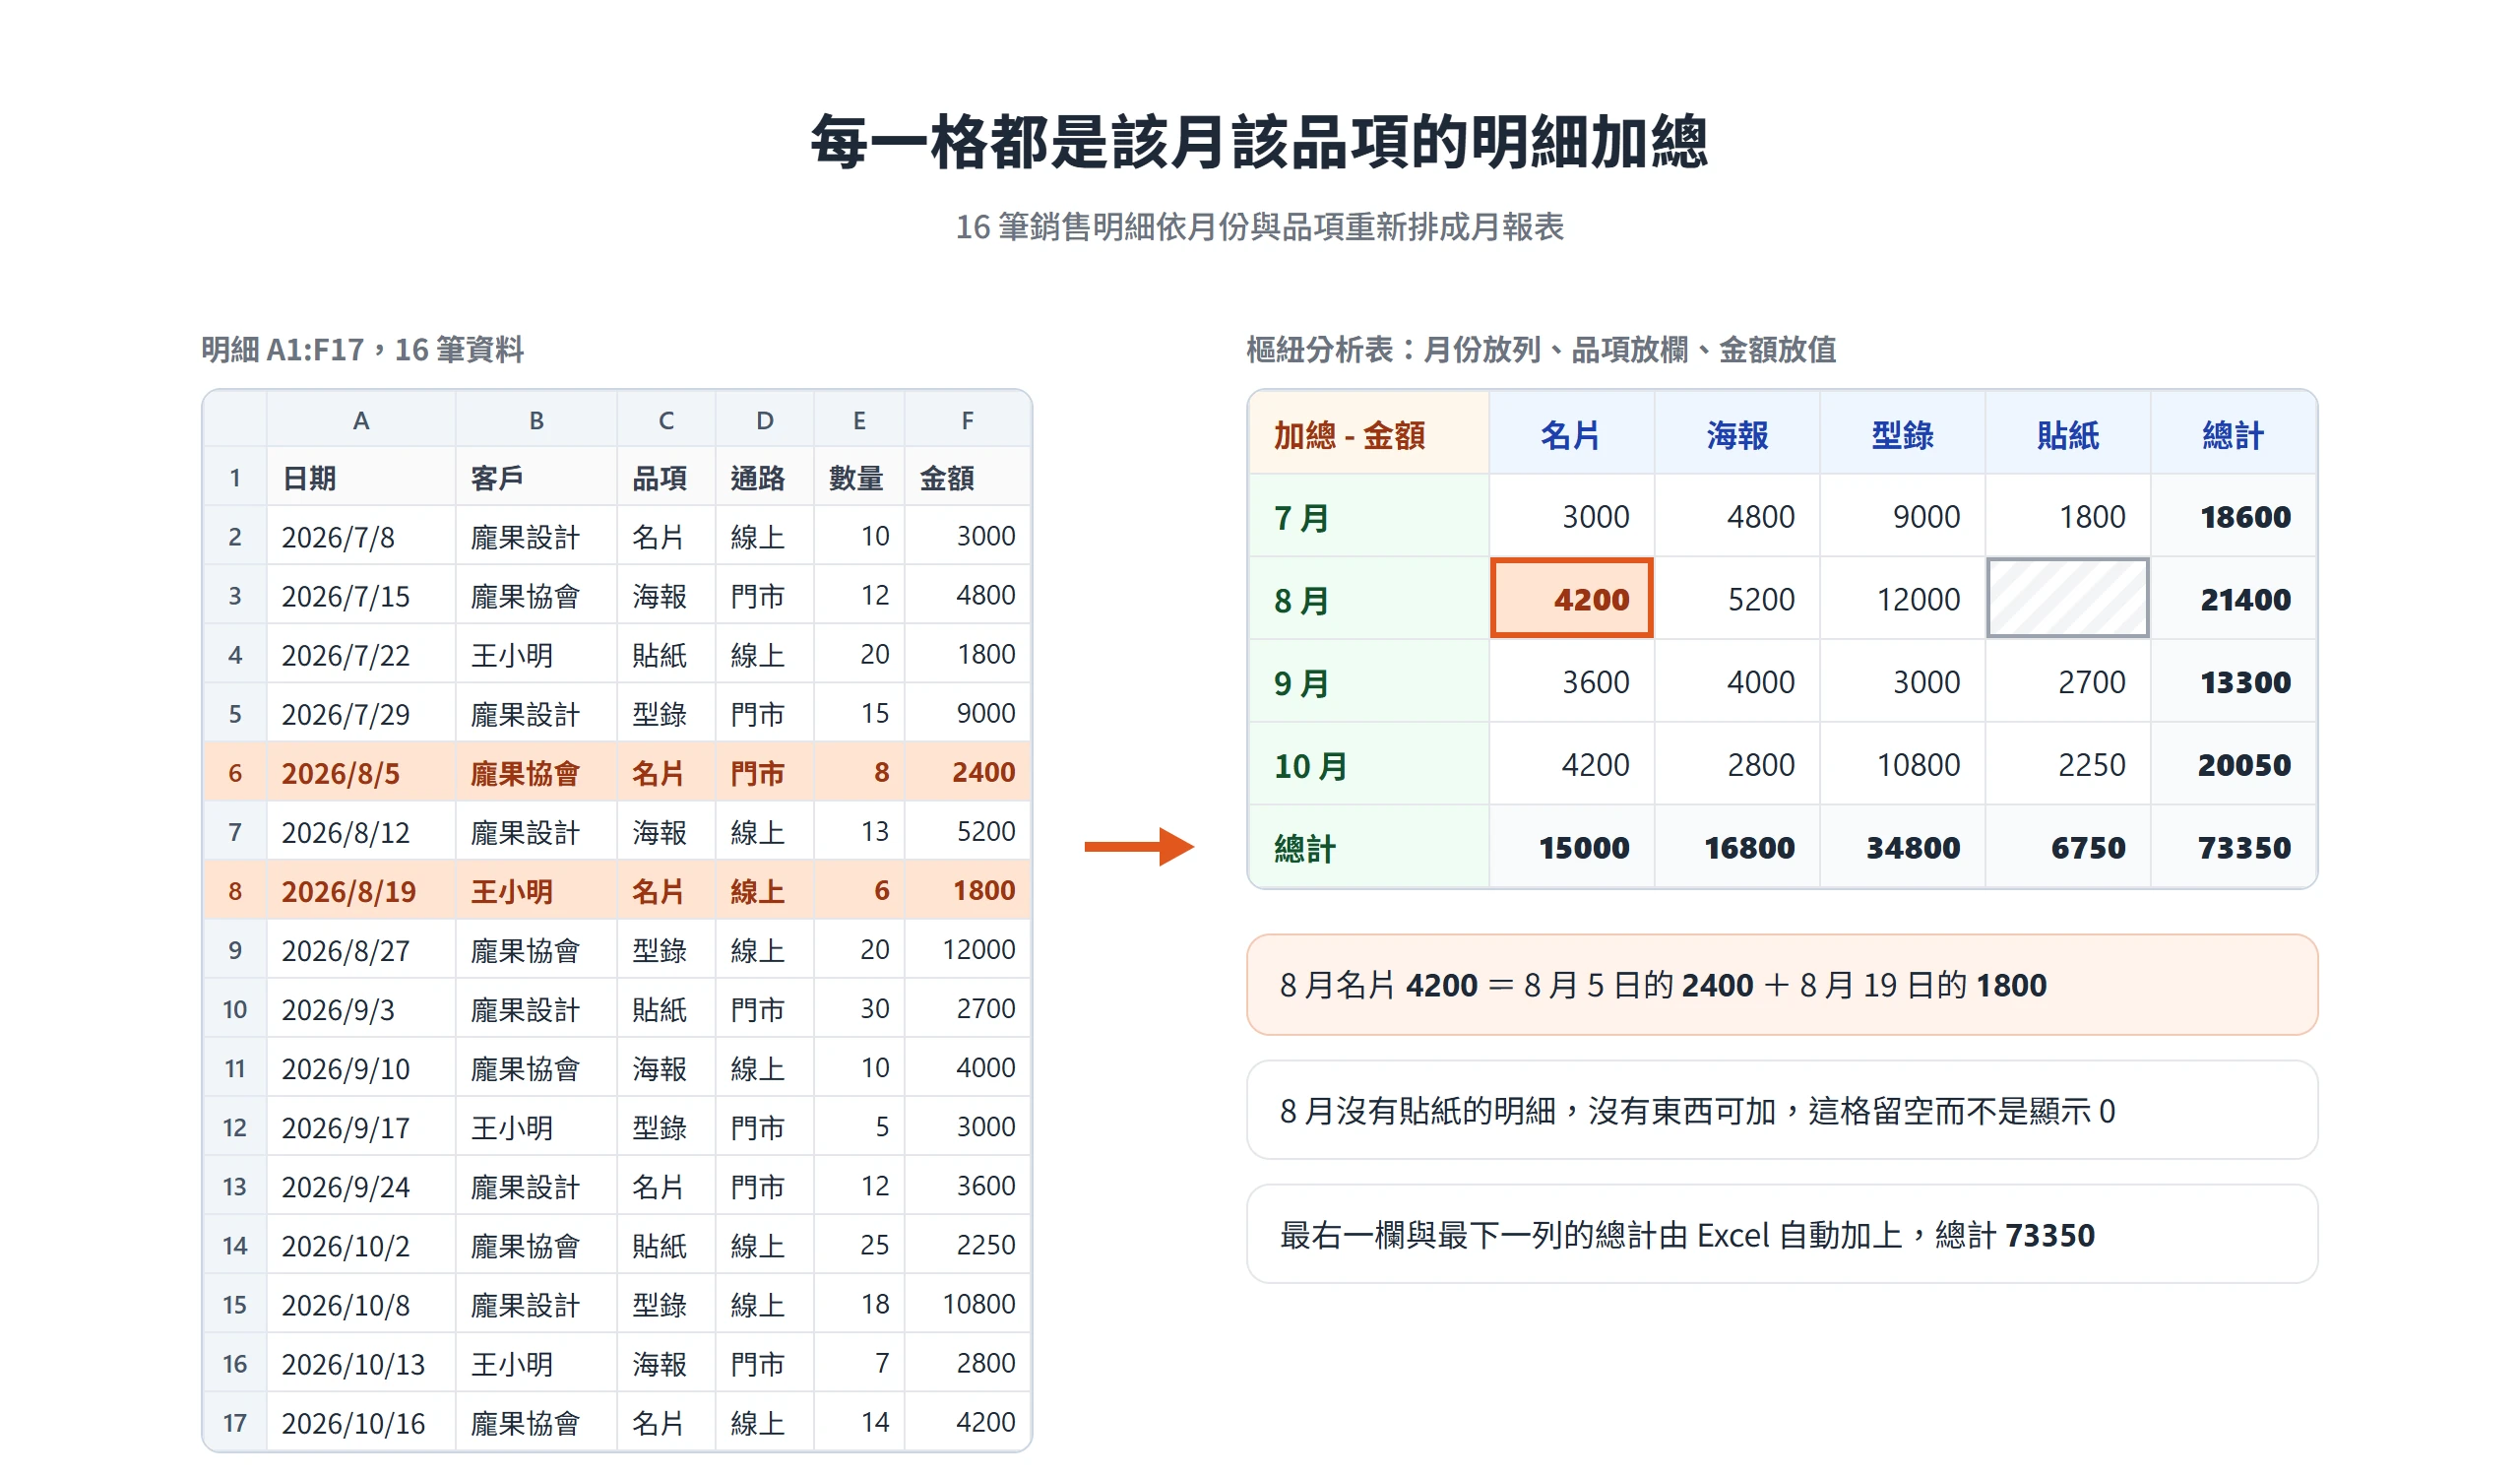The height and width of the screenshot is (1477, 2520).
Task: Select the 型錄 column total 34800
Action: tap(1902, 847)
